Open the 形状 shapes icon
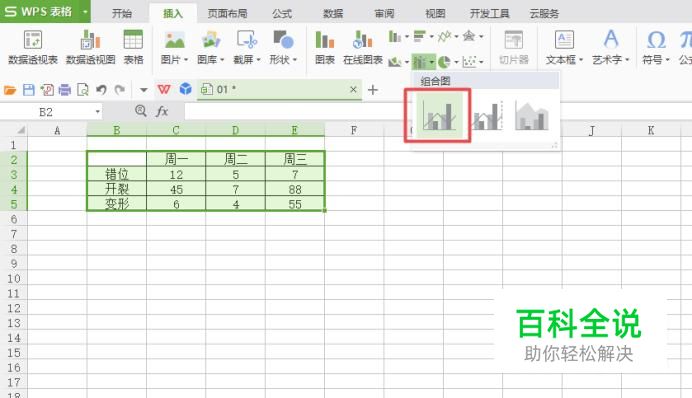This screenshot has width=692, height=398. [283, 40]
